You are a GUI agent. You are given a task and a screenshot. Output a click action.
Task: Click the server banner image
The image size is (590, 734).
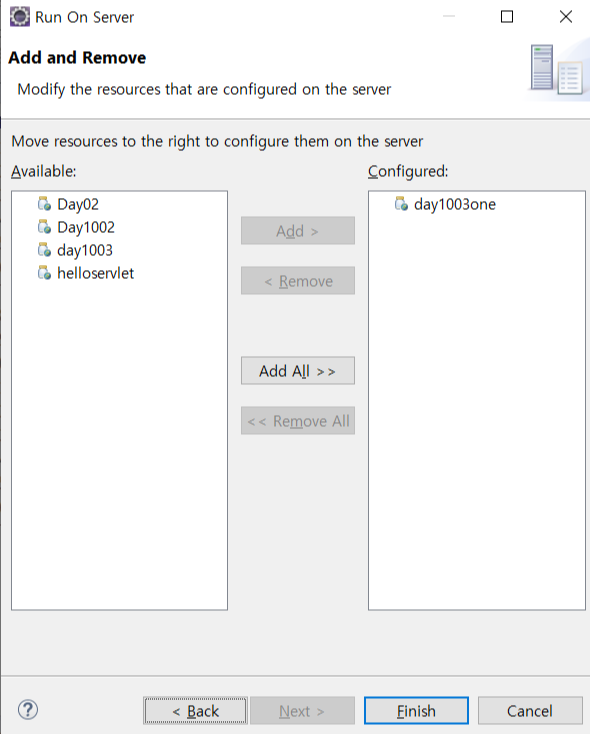[x=557, y=69]
